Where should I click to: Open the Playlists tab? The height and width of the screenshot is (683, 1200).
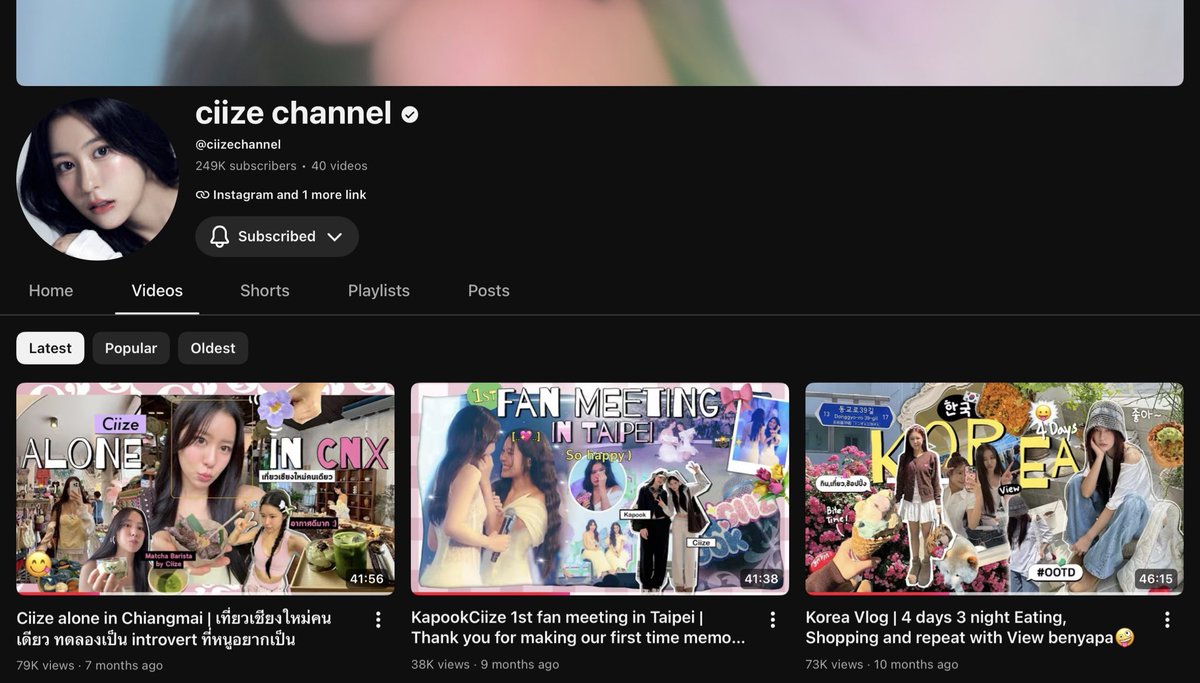(x=379, y=291)
